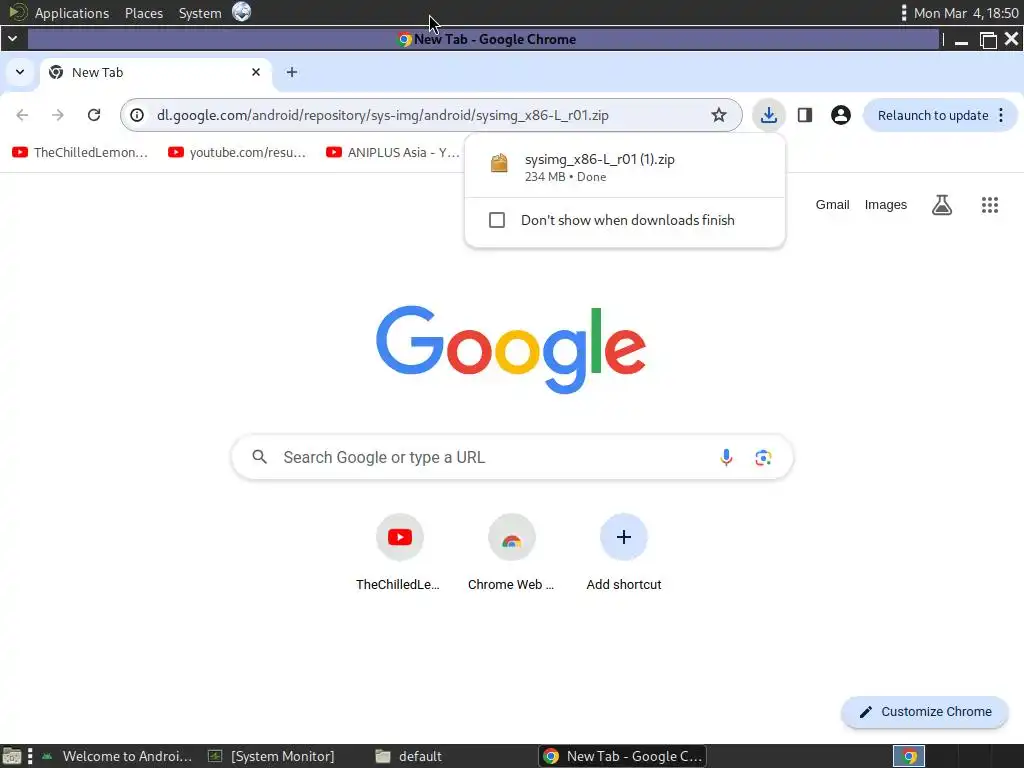The width and height of the screenshot is (1024, 768).
Task: Search by image with Google Lens icon
Action: tap(763, 457)
